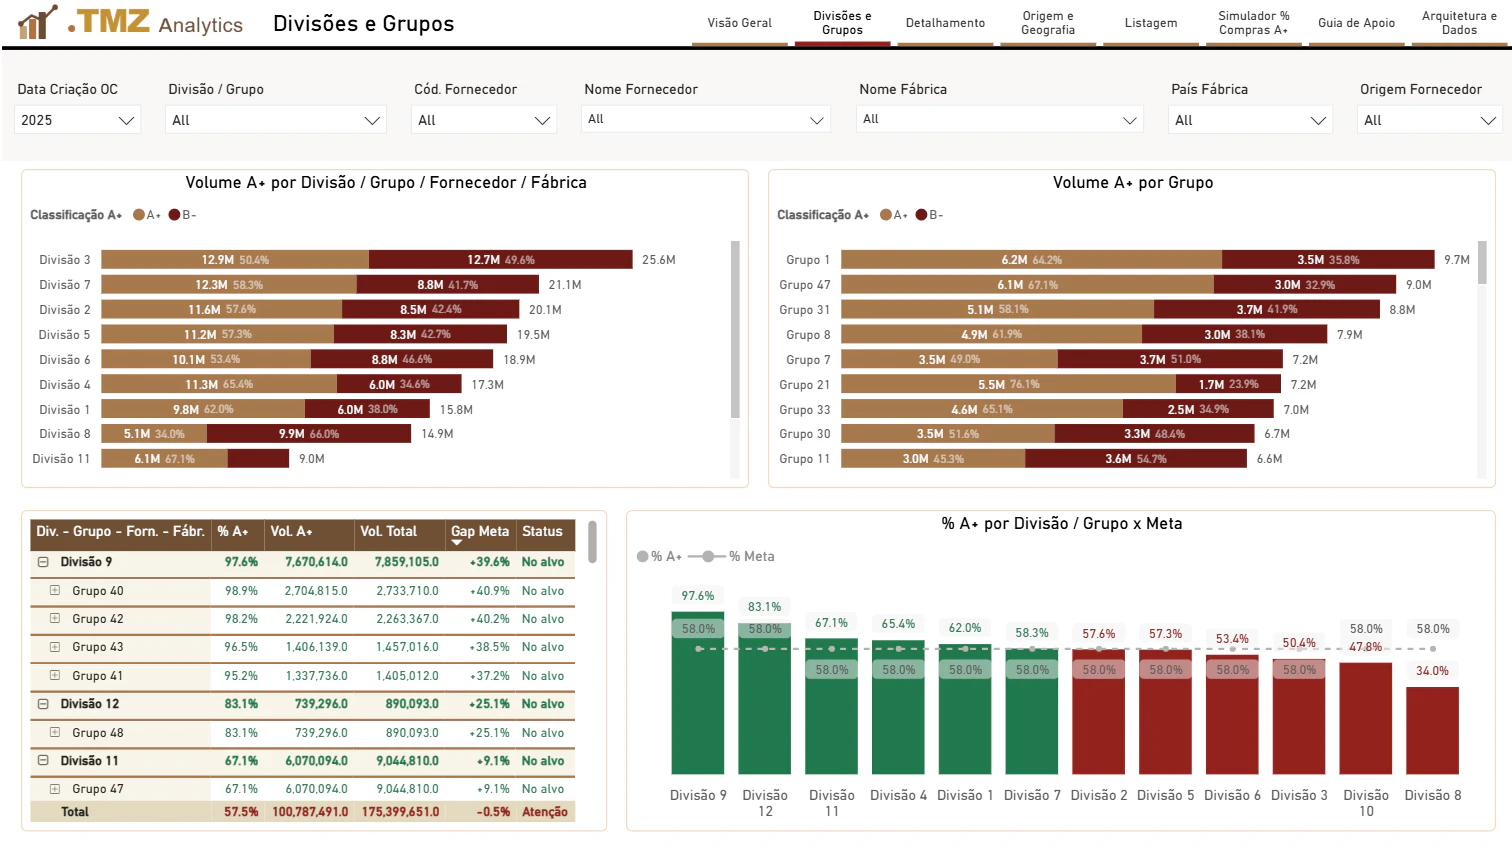Select the Grupo 47 B- bar showing 3.0M

(1304, 285)
